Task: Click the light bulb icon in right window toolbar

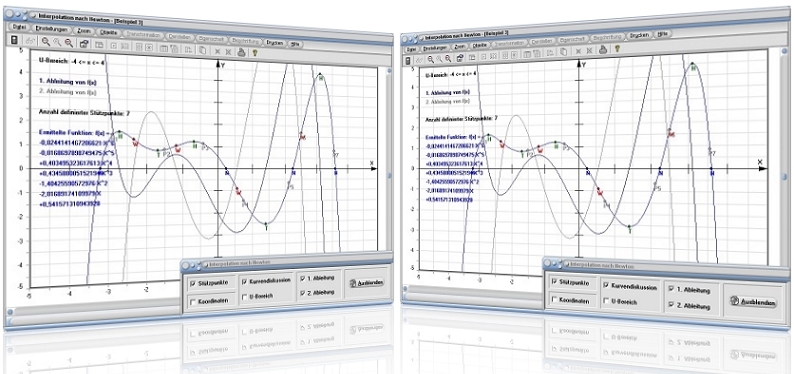Action: coord(617,49)
